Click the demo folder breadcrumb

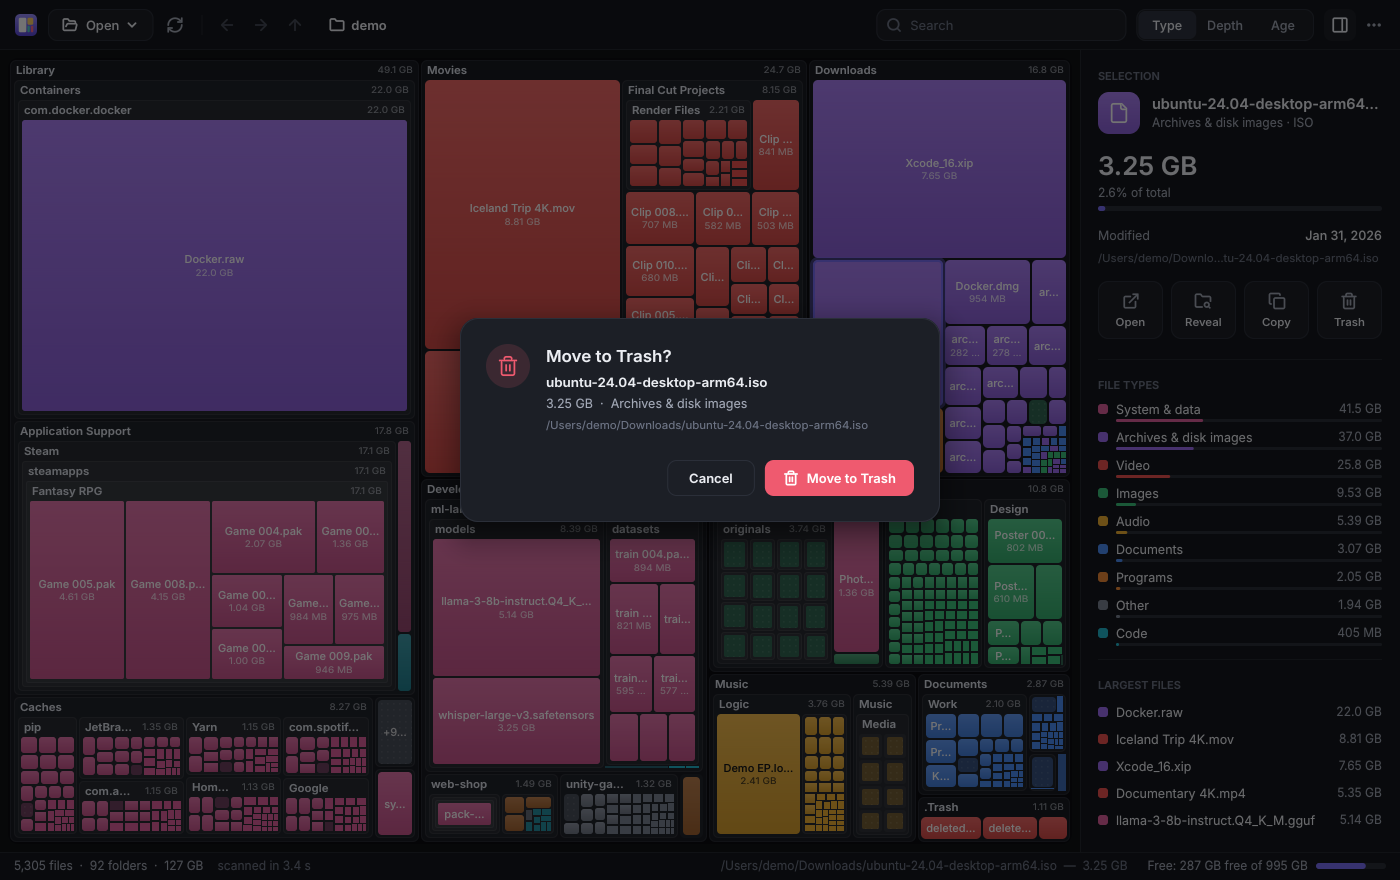(358, 25)
